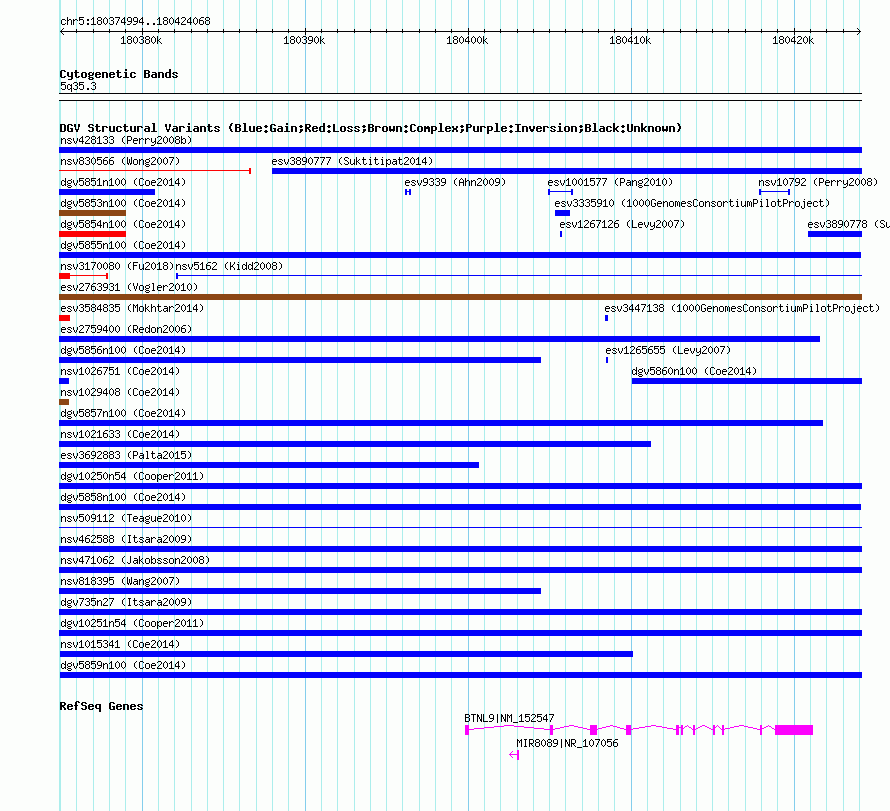Click the small blue bar of esv3335910
890x811 pixels.
pos(562,213)
